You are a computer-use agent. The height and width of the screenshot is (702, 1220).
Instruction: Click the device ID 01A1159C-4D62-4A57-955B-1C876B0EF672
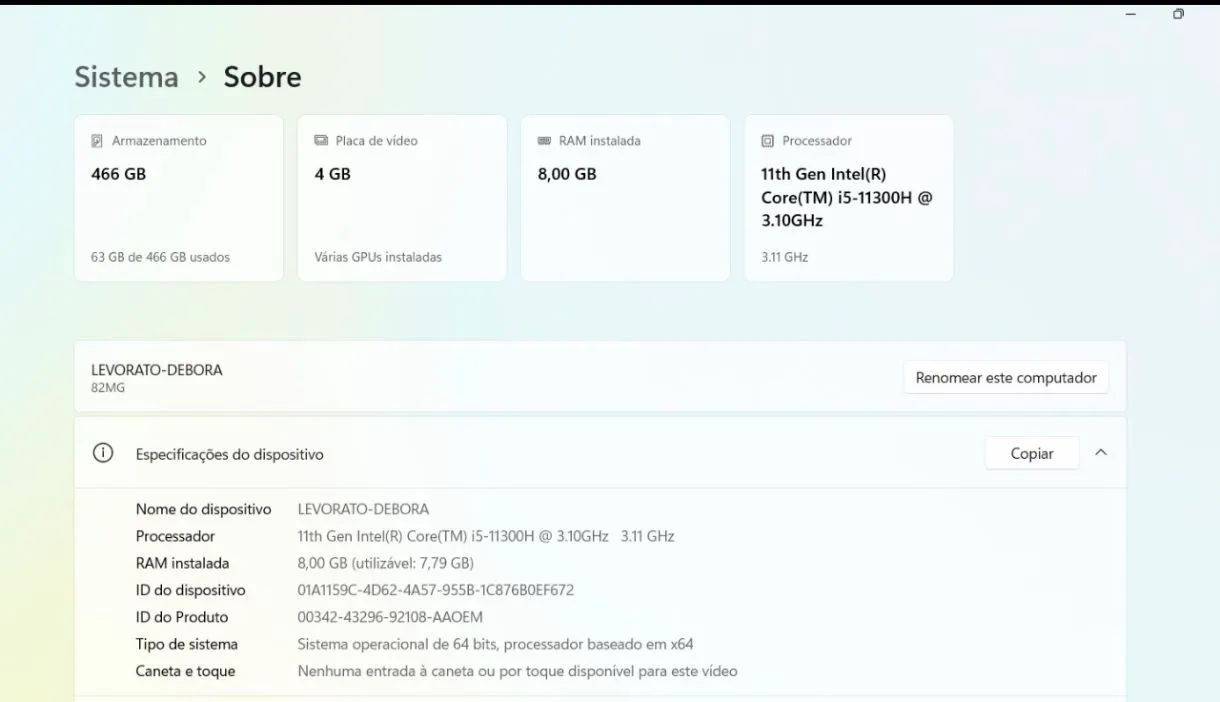(436, 590)
